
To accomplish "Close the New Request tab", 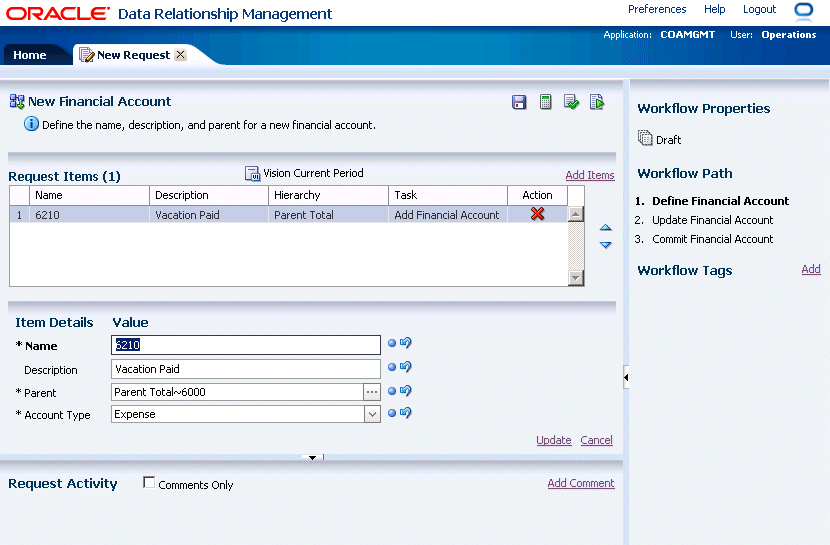I will (x=181, y=54).
